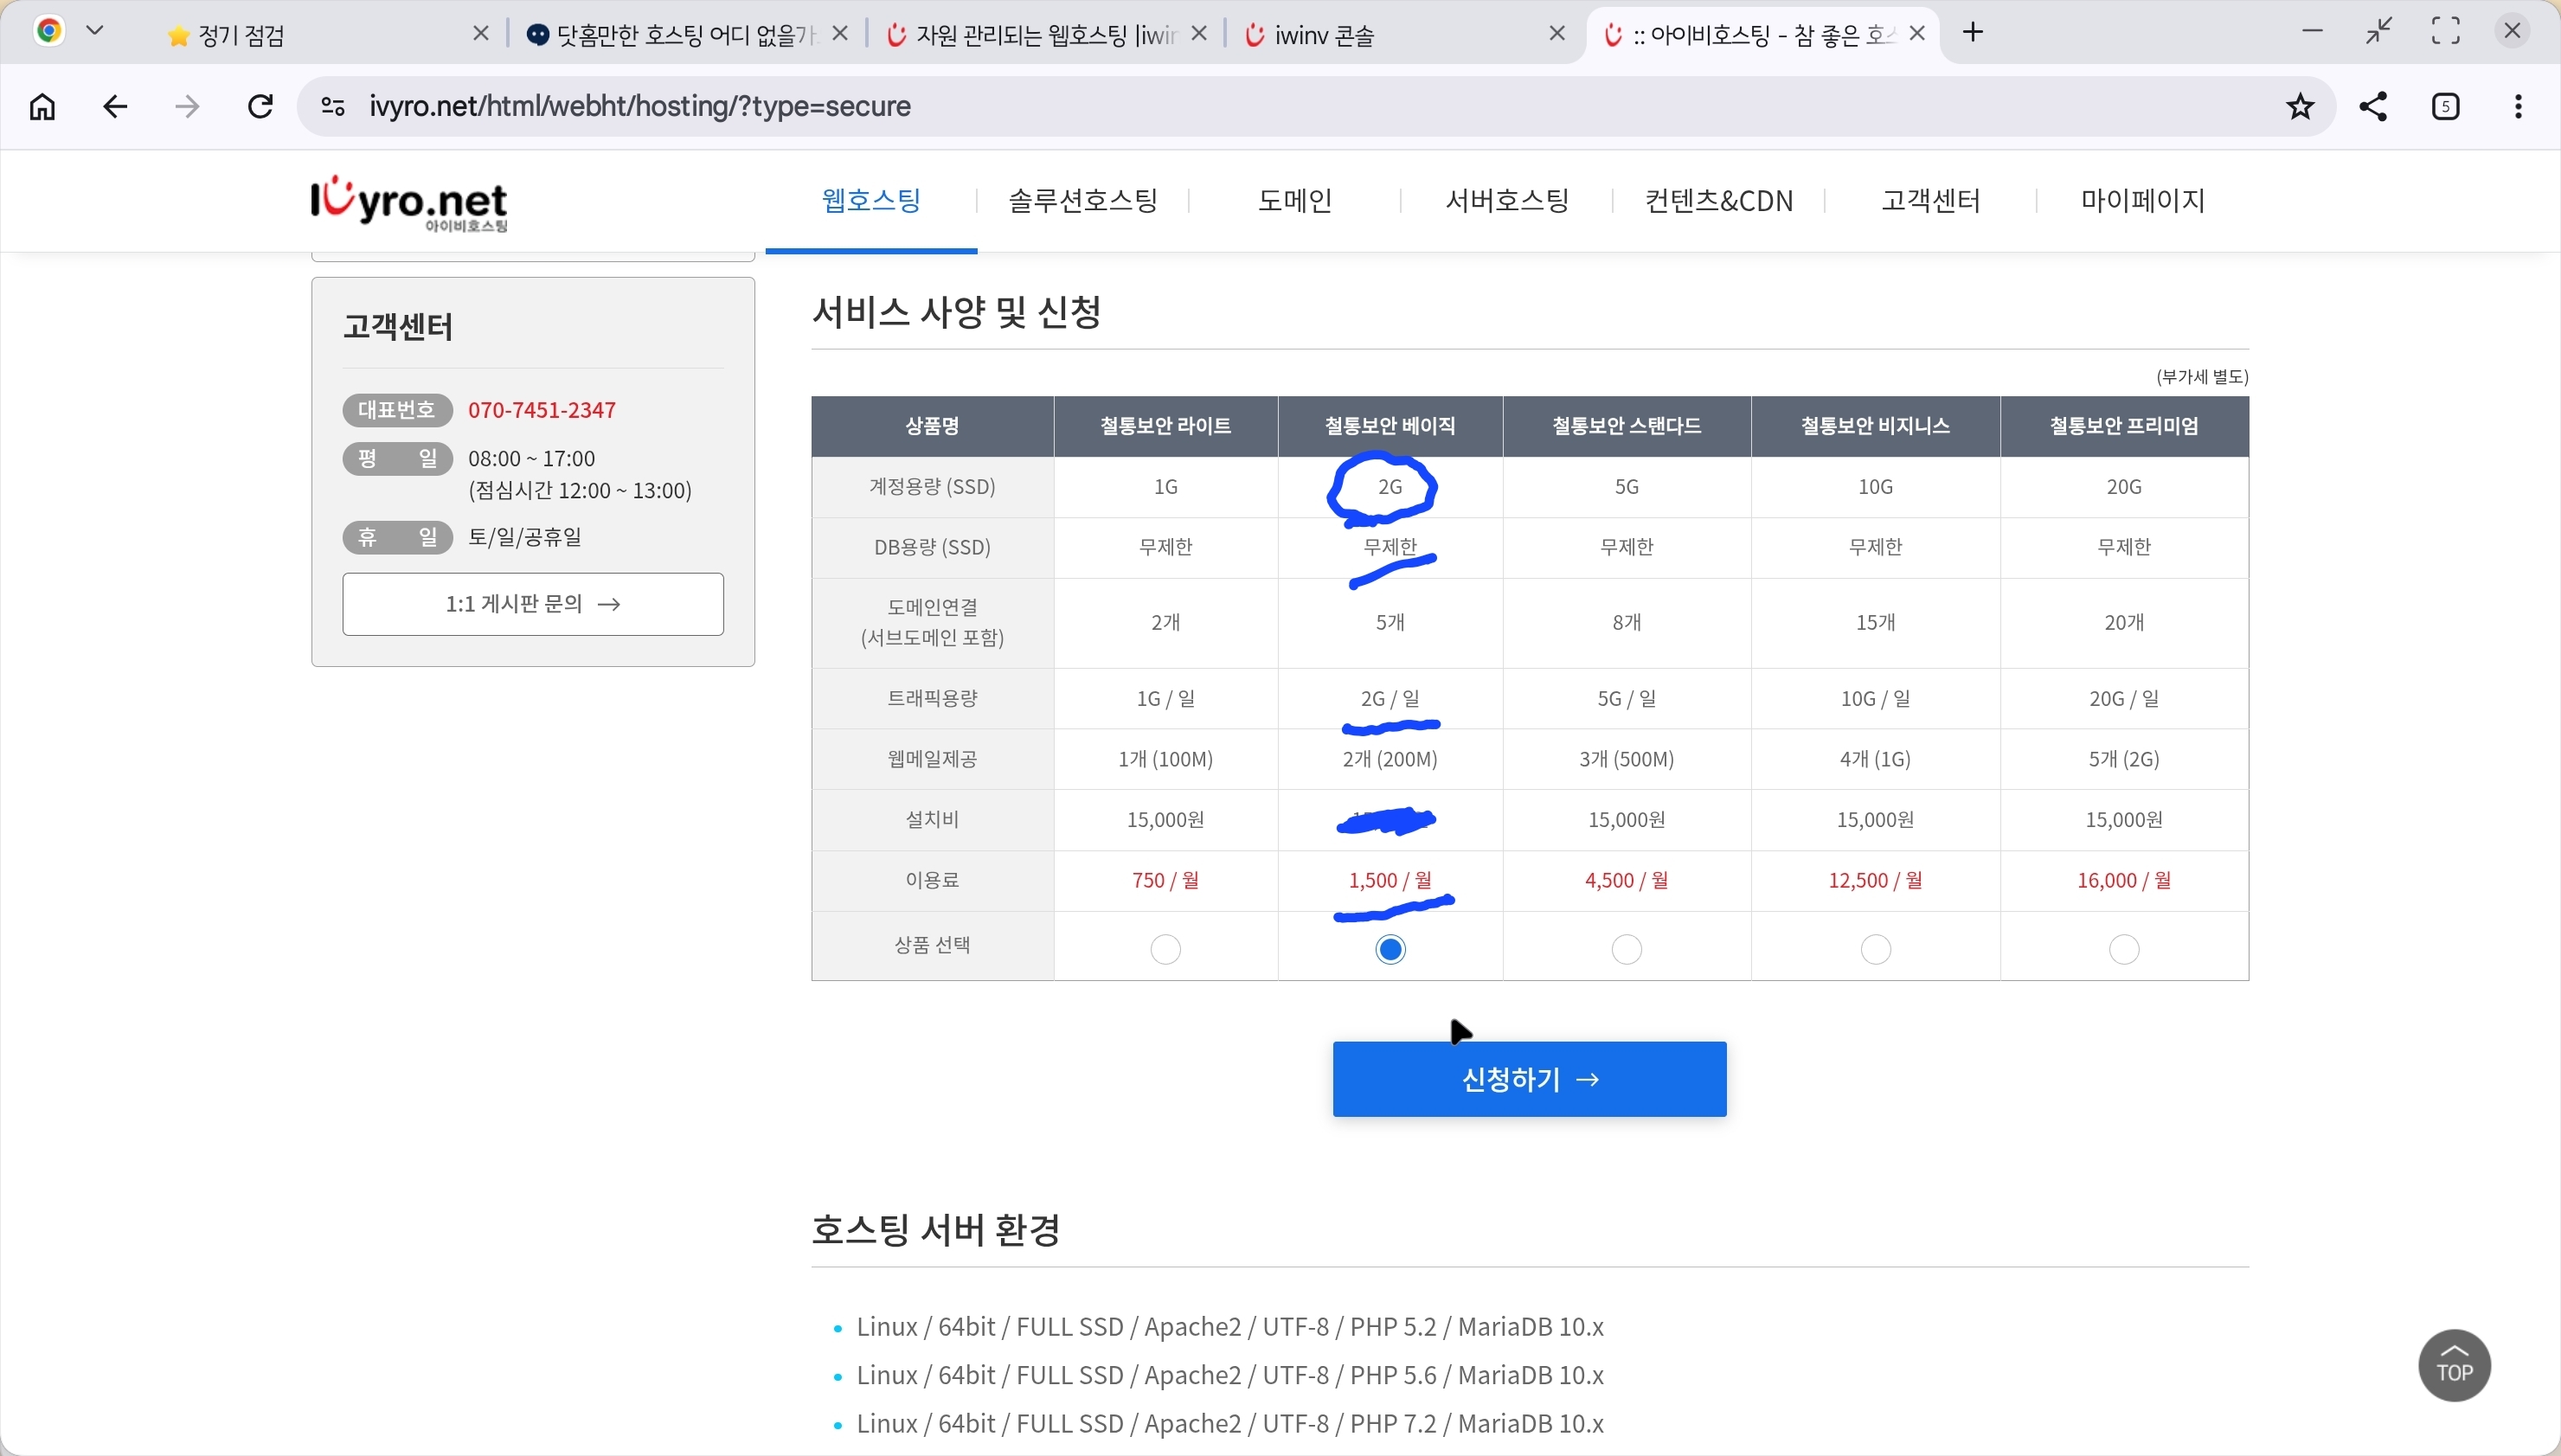The height and width of the screenshot is (1456, 2561).
Task: Open the 서버호스팅 navigation menu
Action: click(x=1506, y=200)
